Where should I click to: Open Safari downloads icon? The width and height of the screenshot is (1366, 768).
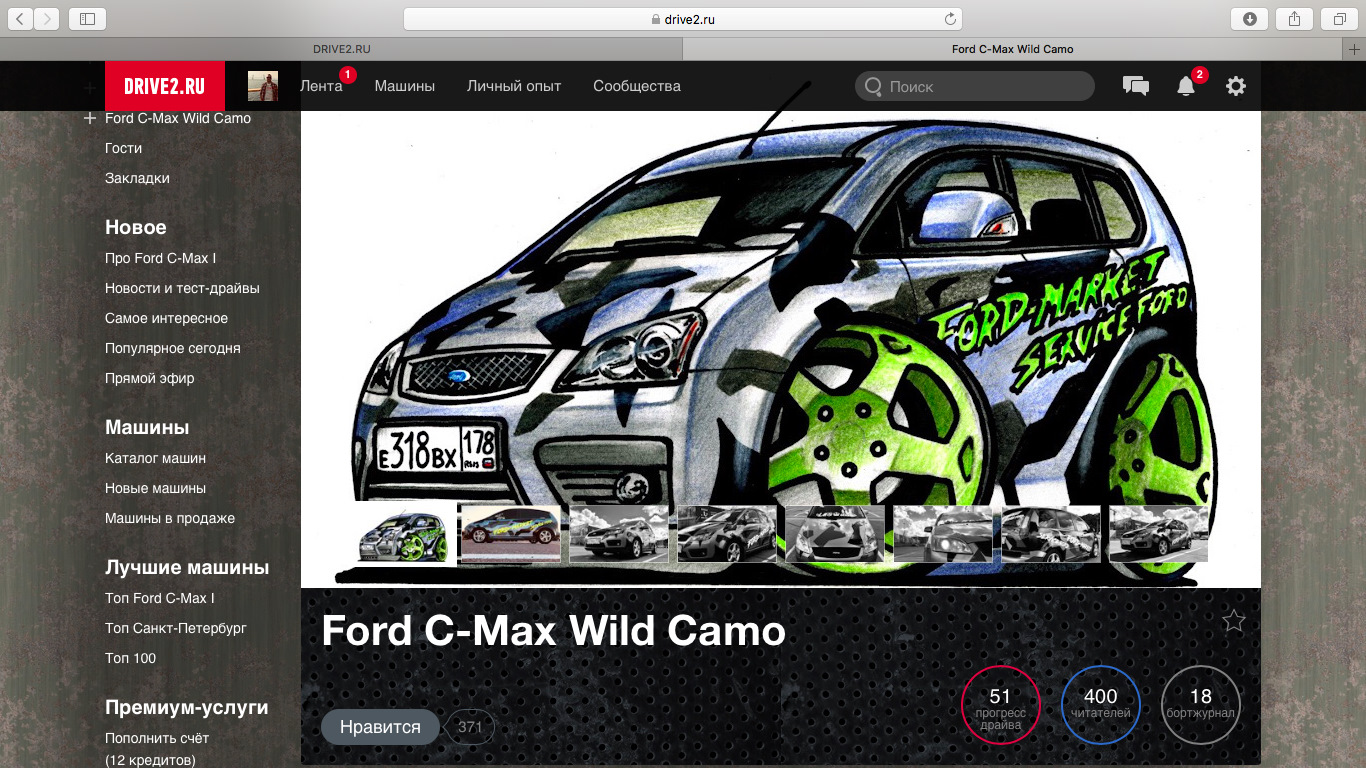pyautogui.click(x=1249, y=18)
